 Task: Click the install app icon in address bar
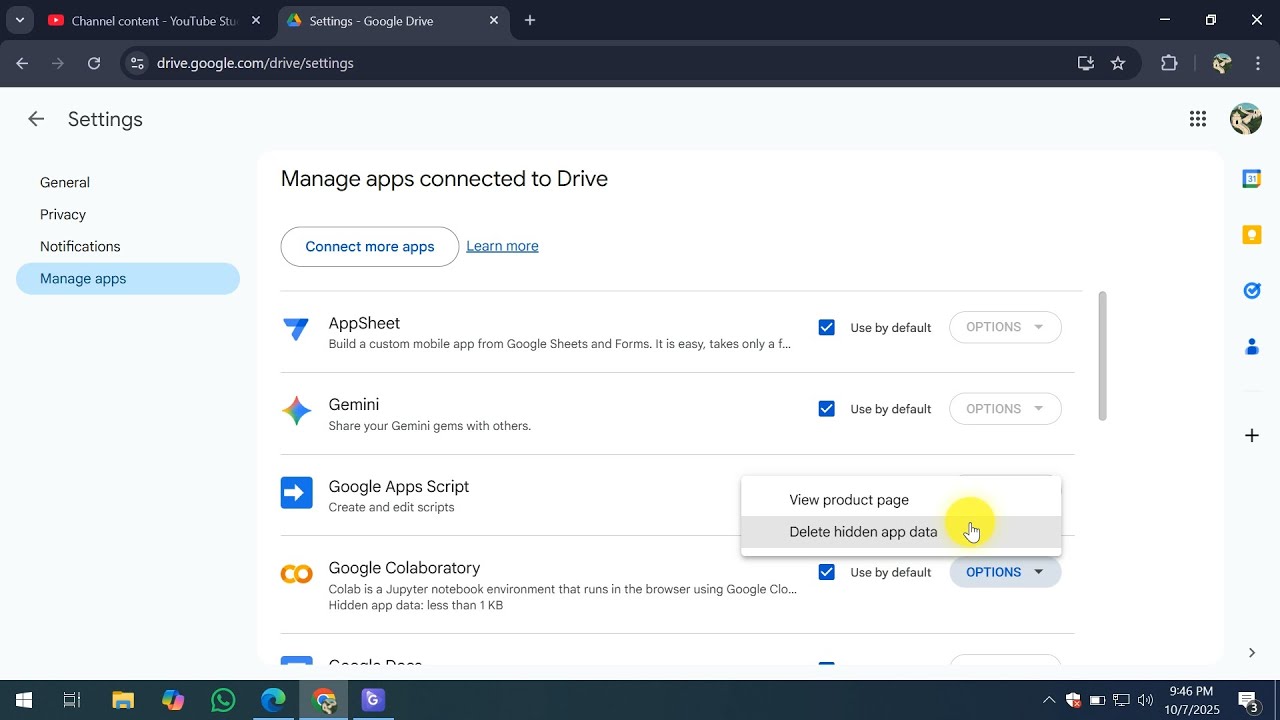1086,63
